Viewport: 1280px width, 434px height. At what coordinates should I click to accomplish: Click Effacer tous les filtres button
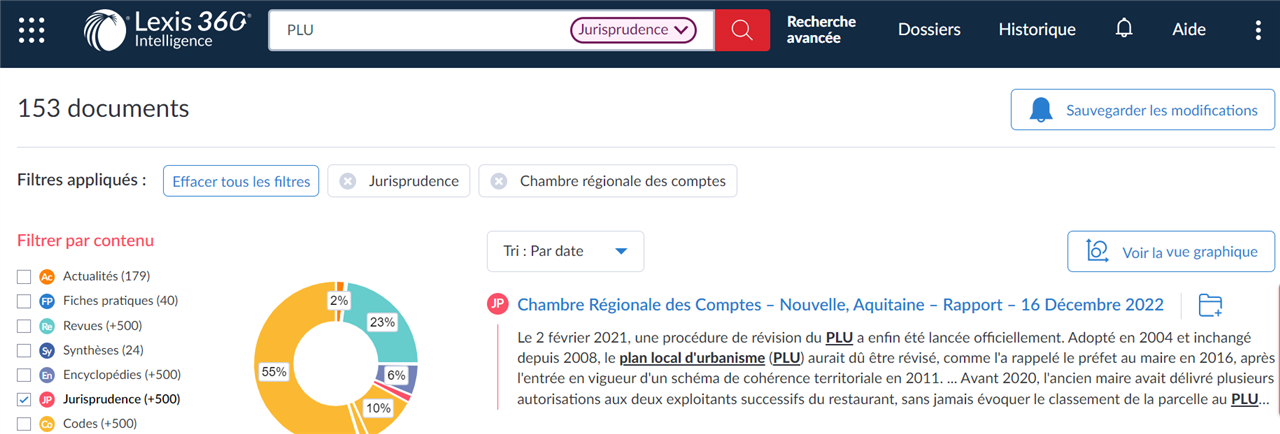241,181
